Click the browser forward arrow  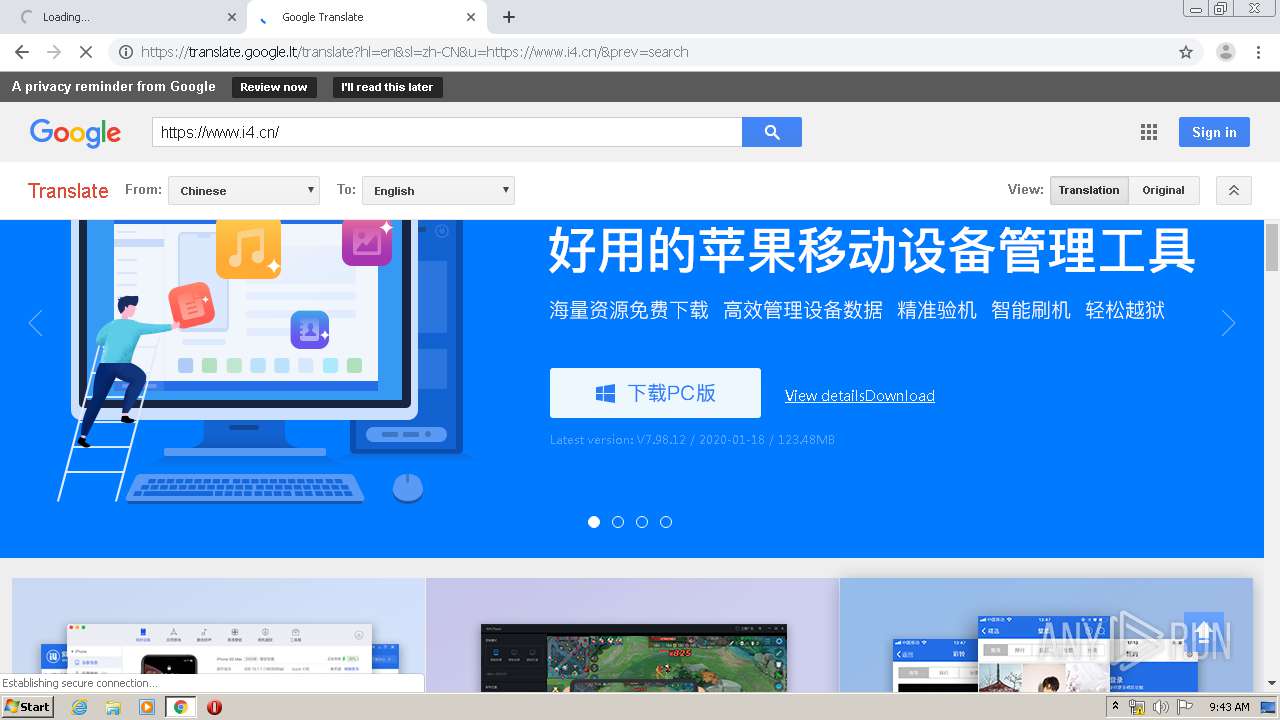click(54, 52)
